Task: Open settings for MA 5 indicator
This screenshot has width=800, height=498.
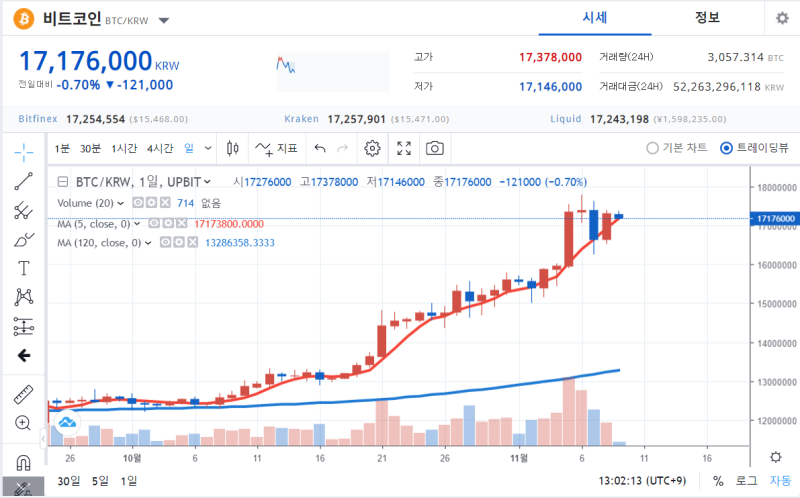Action: click(168, 223)
